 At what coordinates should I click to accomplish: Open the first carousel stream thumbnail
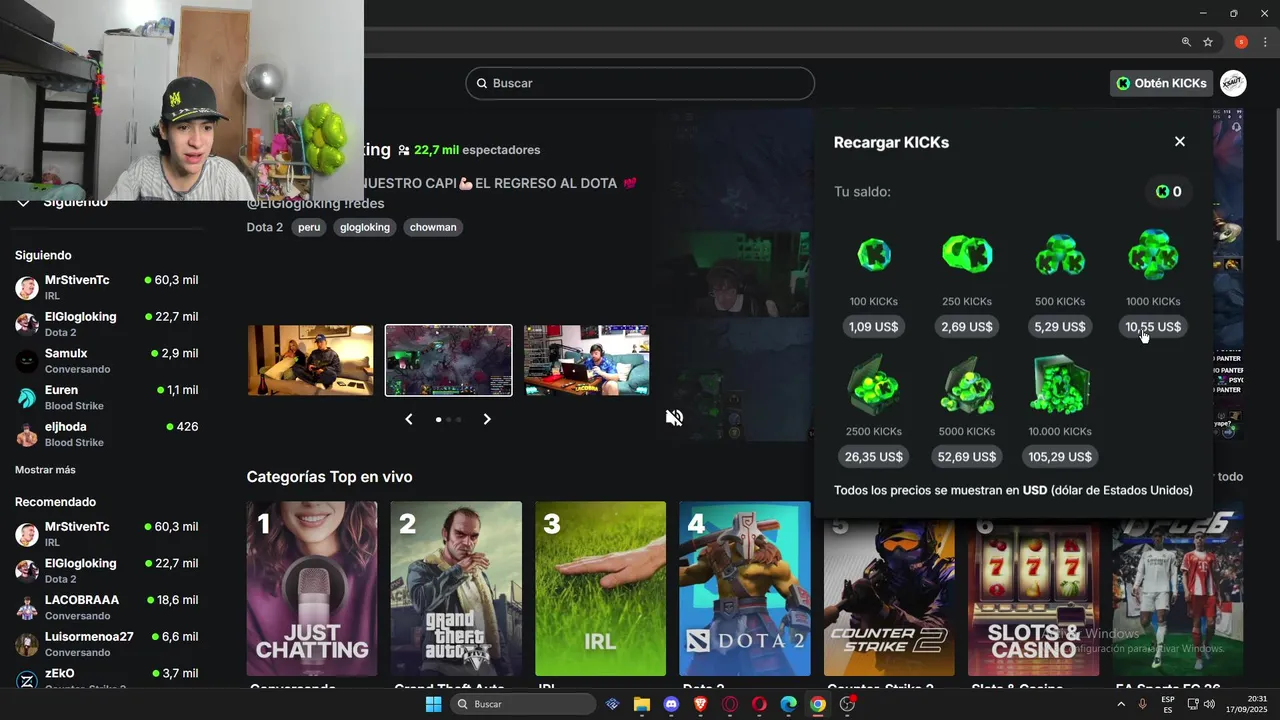(x=310, y=360)
